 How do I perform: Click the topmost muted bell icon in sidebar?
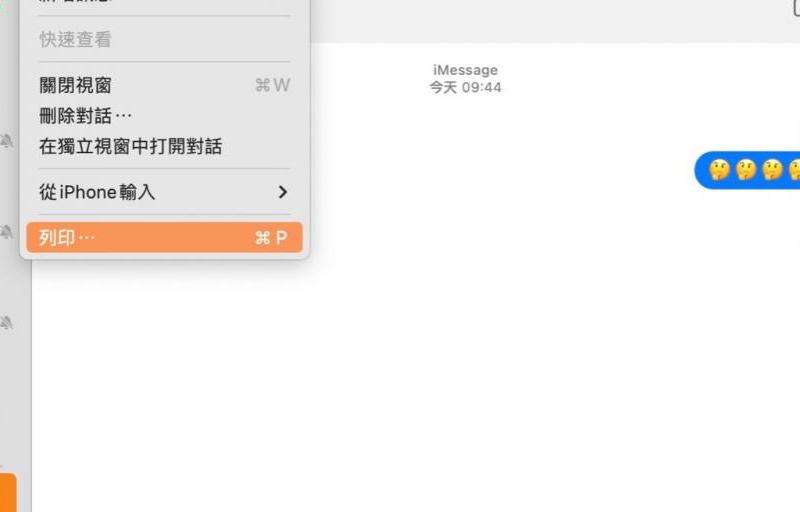click(x=7, y=140)
